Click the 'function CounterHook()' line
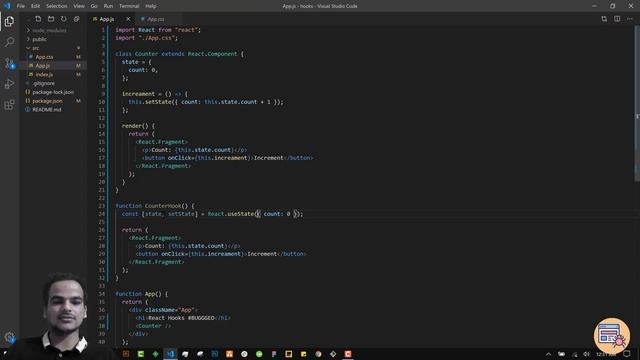This screenshot has height=360, width=640. 155,206
